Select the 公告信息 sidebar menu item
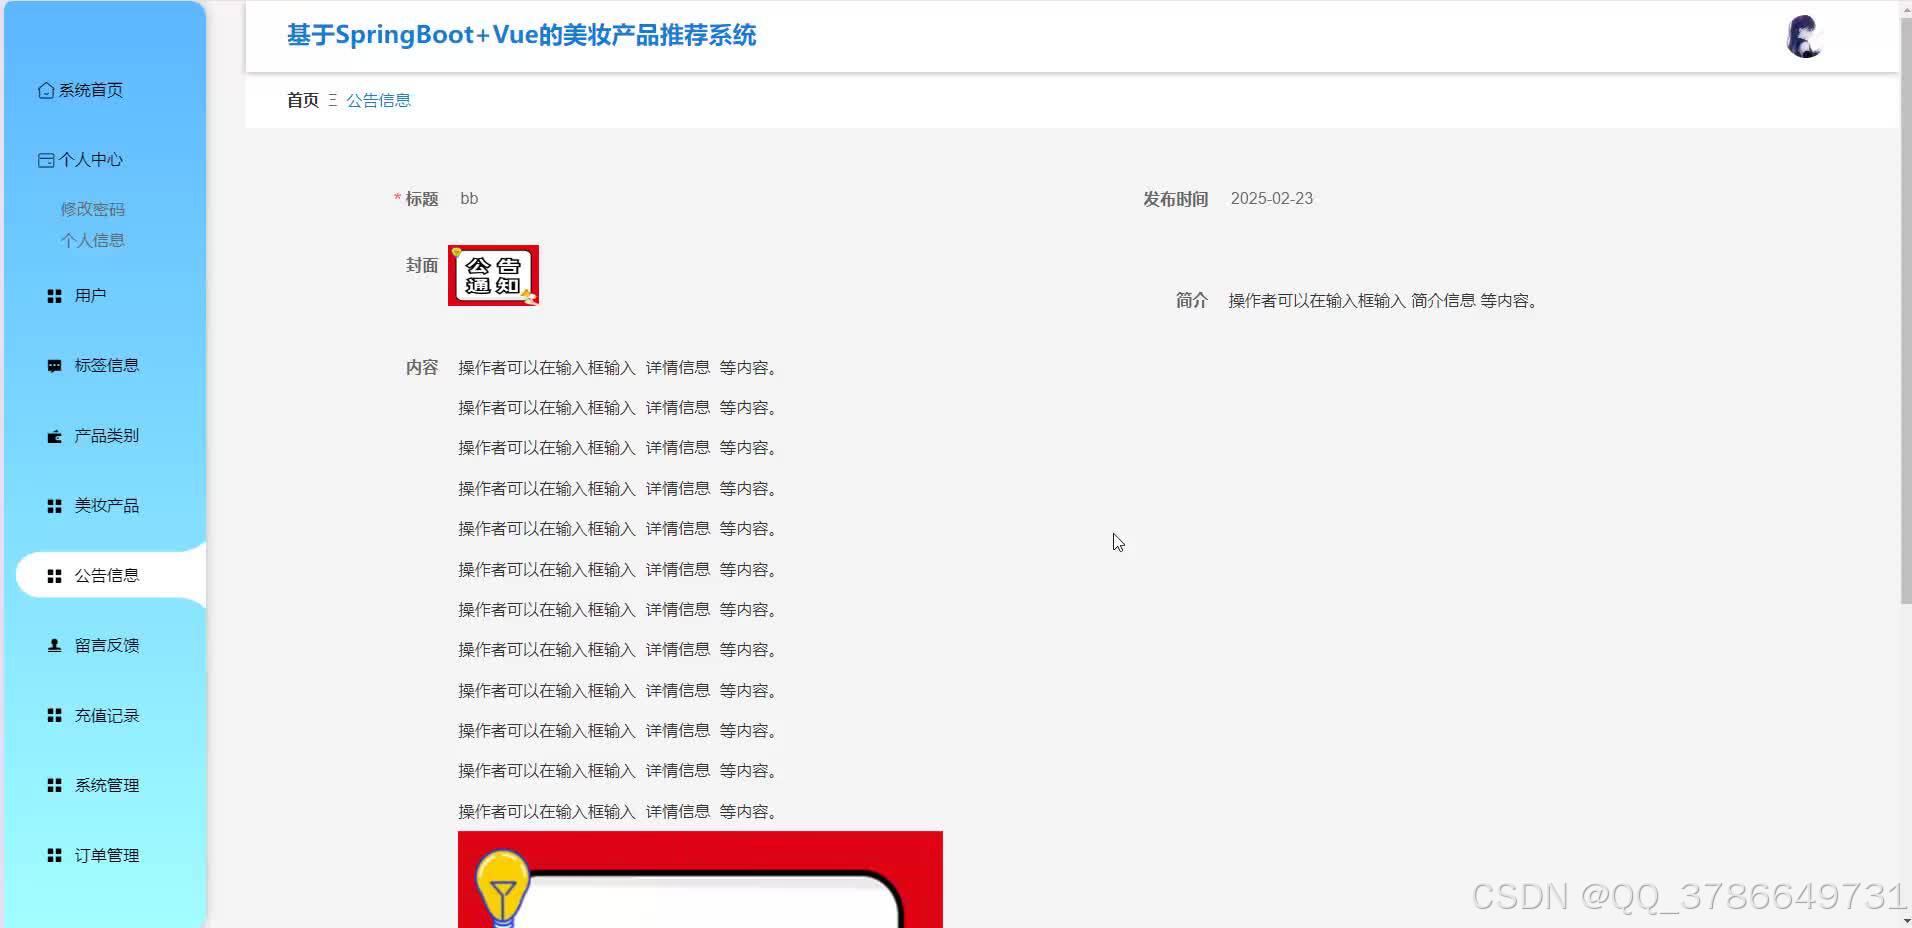Viewport: 1912px width, 928px height. coord(106,575)
